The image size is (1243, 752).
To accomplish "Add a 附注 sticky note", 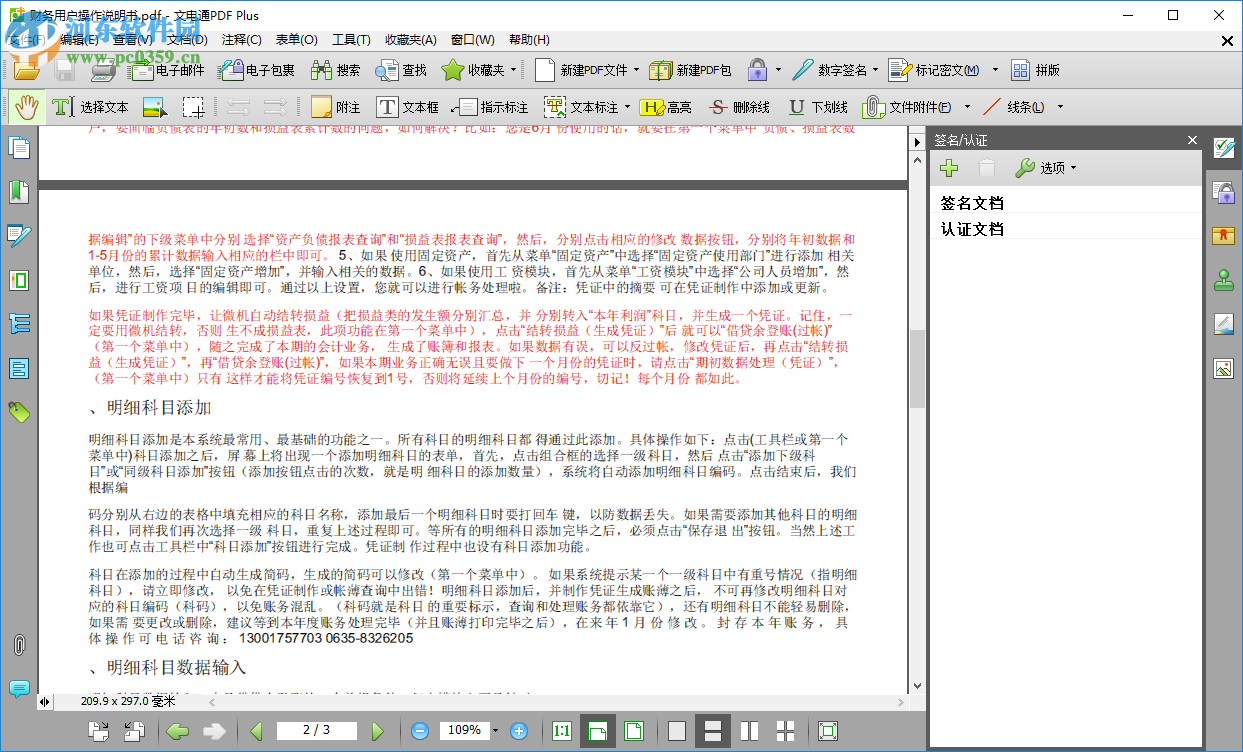I will tap(335, 106).
